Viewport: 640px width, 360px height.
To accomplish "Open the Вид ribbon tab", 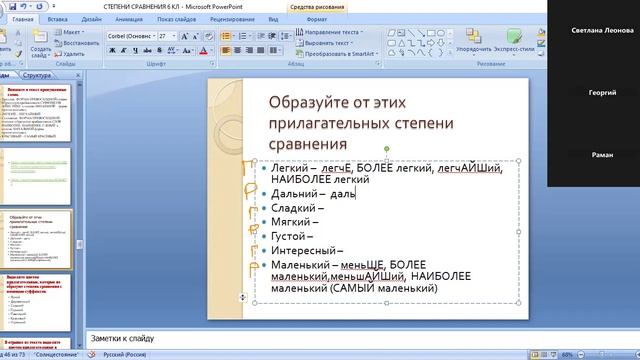I will (x=273, y=19).
